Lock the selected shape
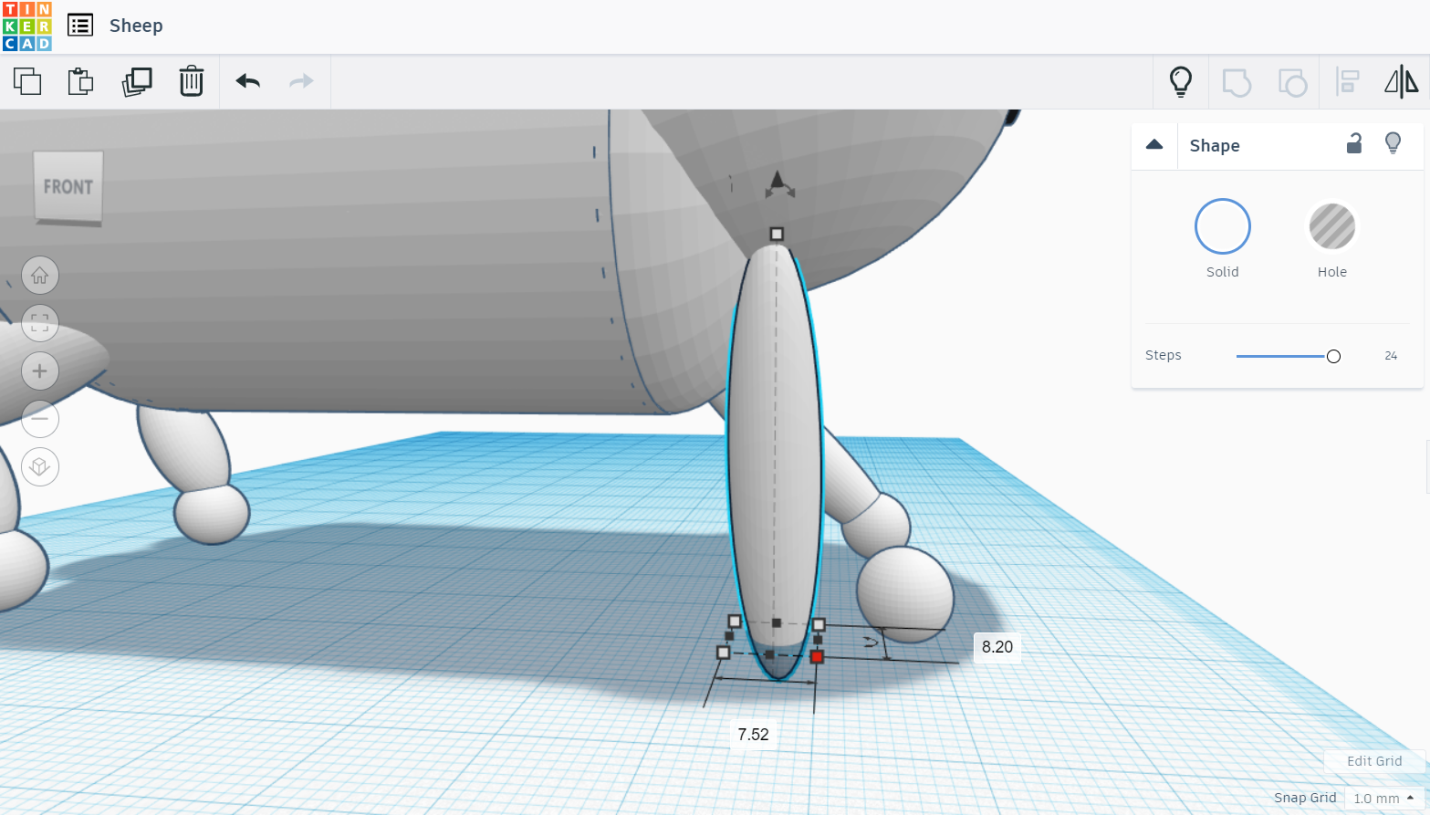The height and width of the screenshot is (815, 1430). [1354, 144]
